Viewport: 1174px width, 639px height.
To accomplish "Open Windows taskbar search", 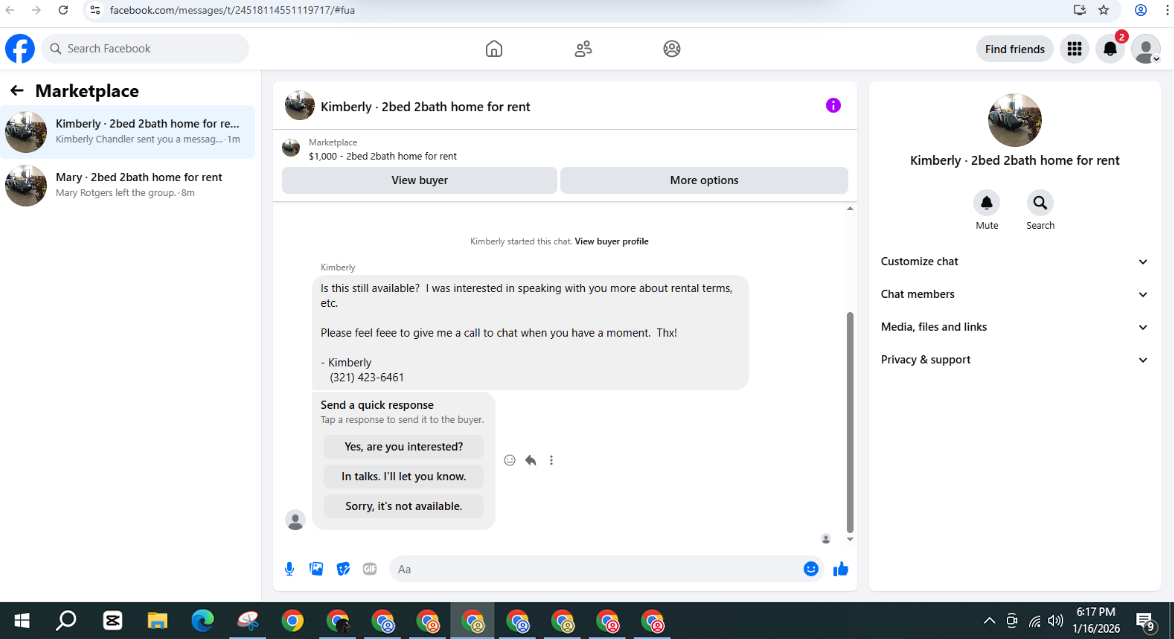I will coord(67,621).
